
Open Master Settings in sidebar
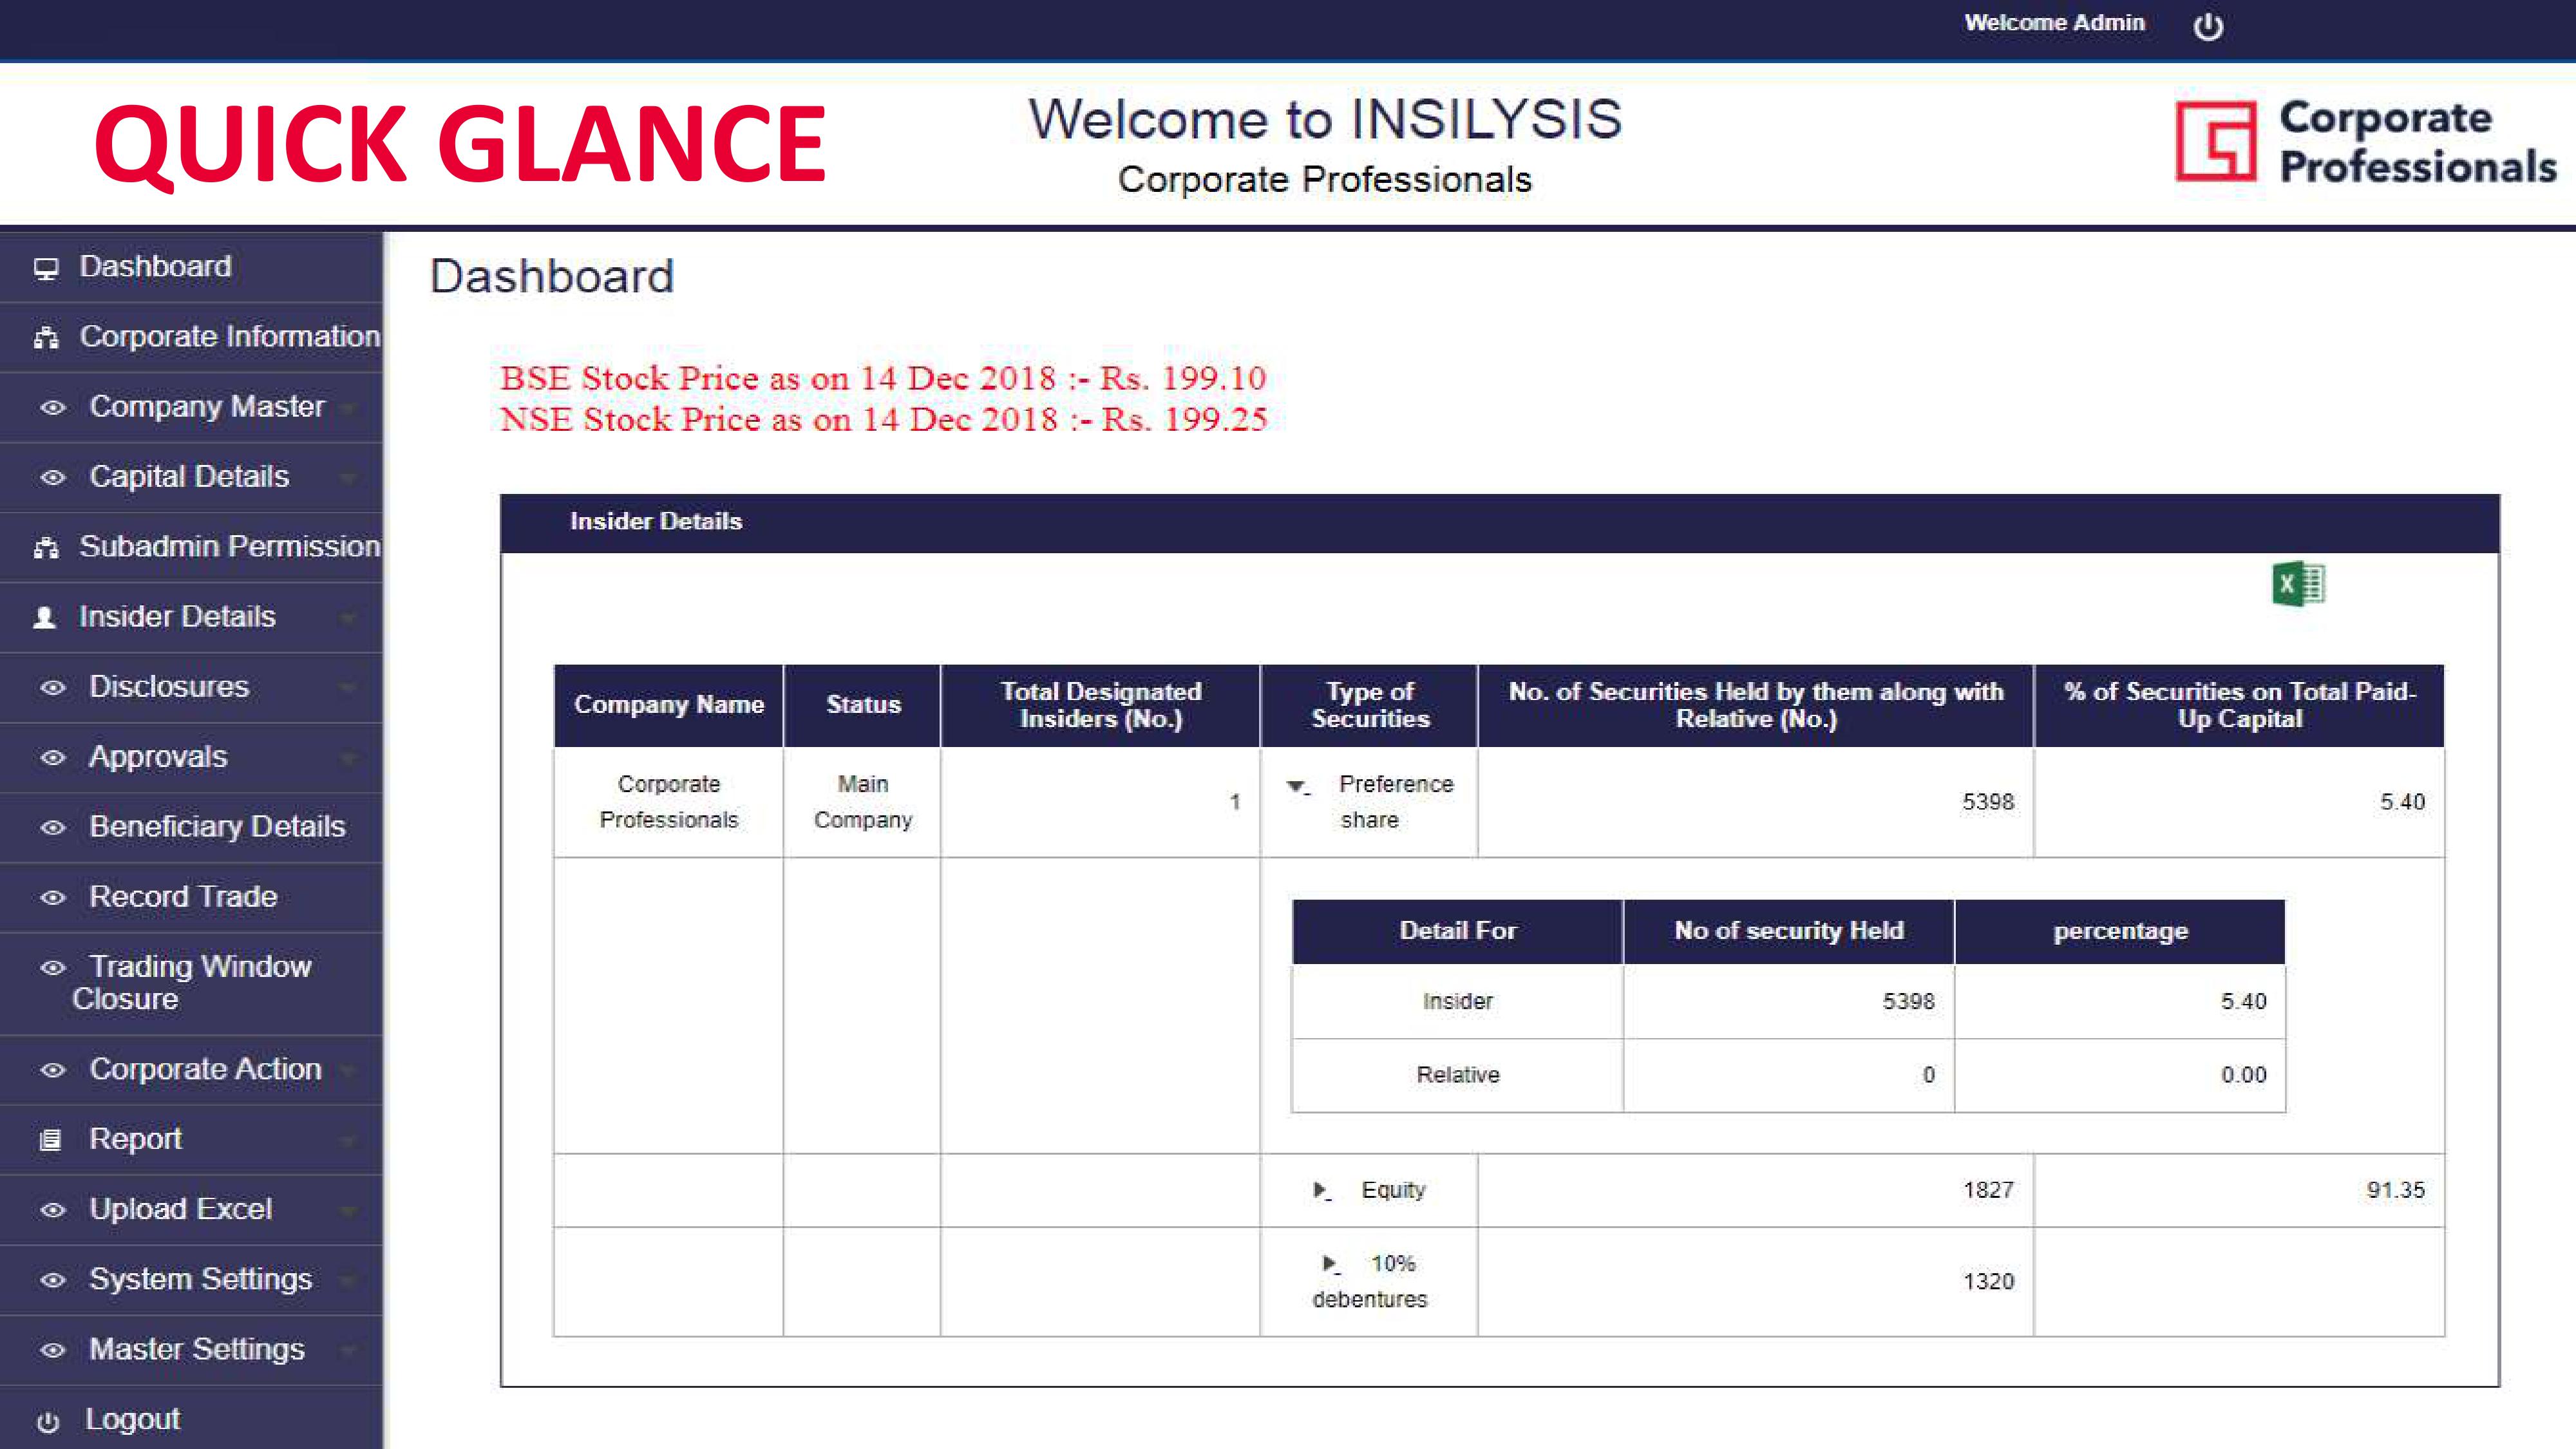pyautogui.click(x=197, y=1350)
